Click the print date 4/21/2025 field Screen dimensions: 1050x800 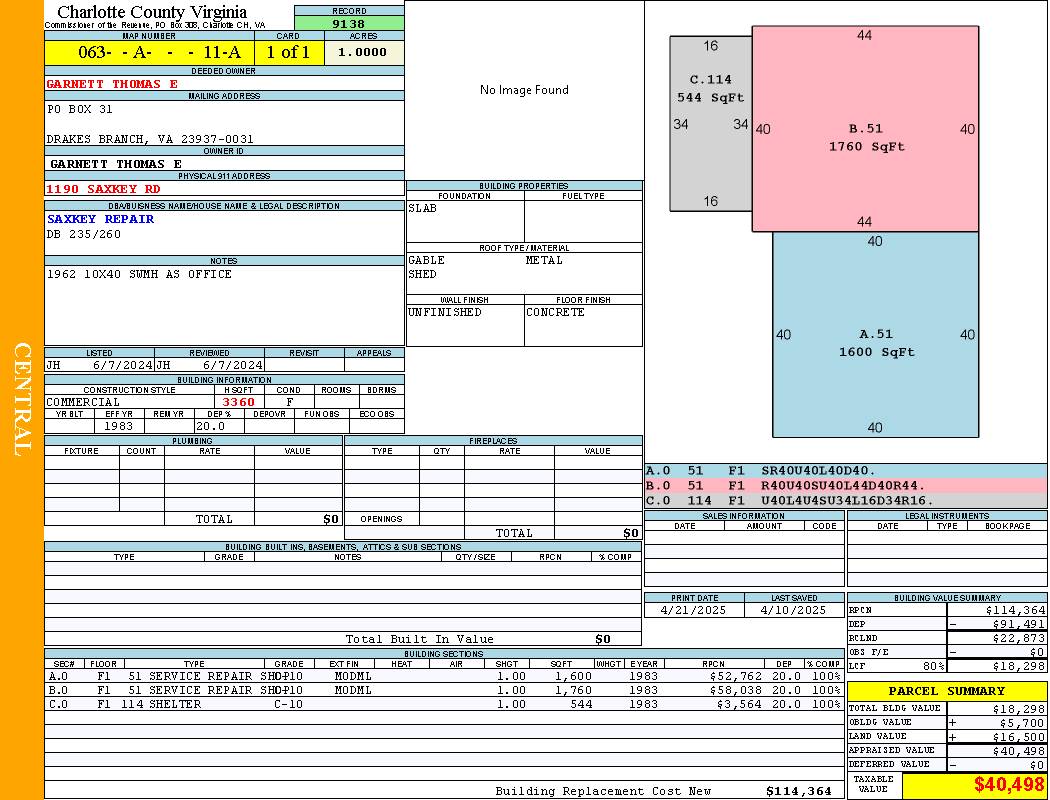pyautogui.click(x=694, y=610)
